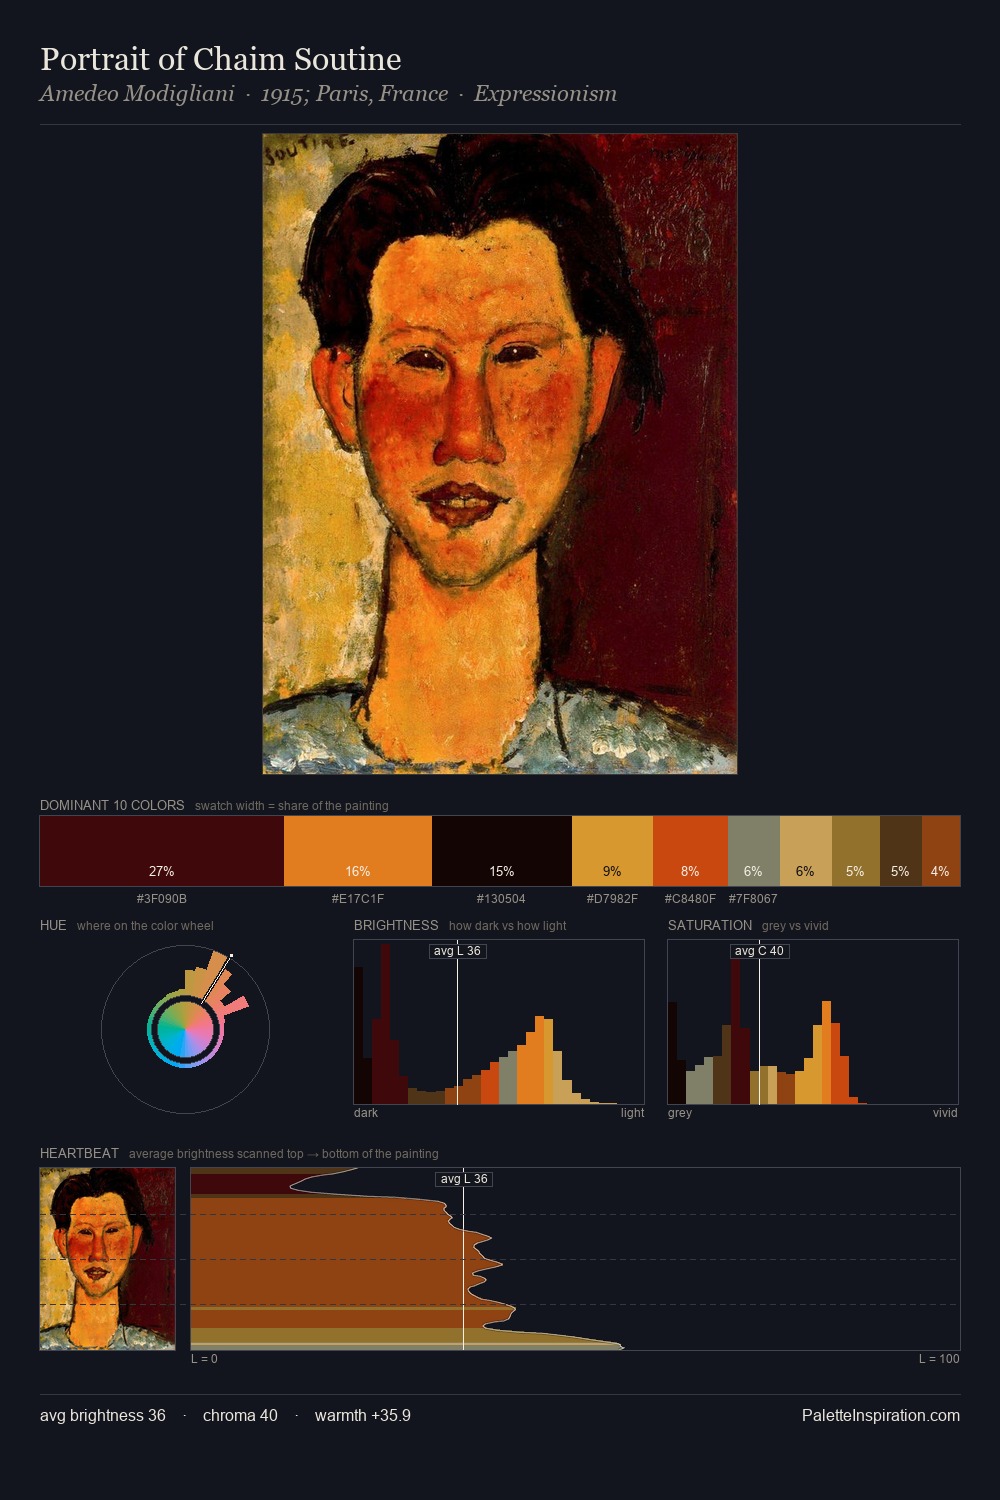Screen dimensions: 1000x1500
Task: Click the DOMINANT 10 COLORS heading
Action: [x=112, y=805]
